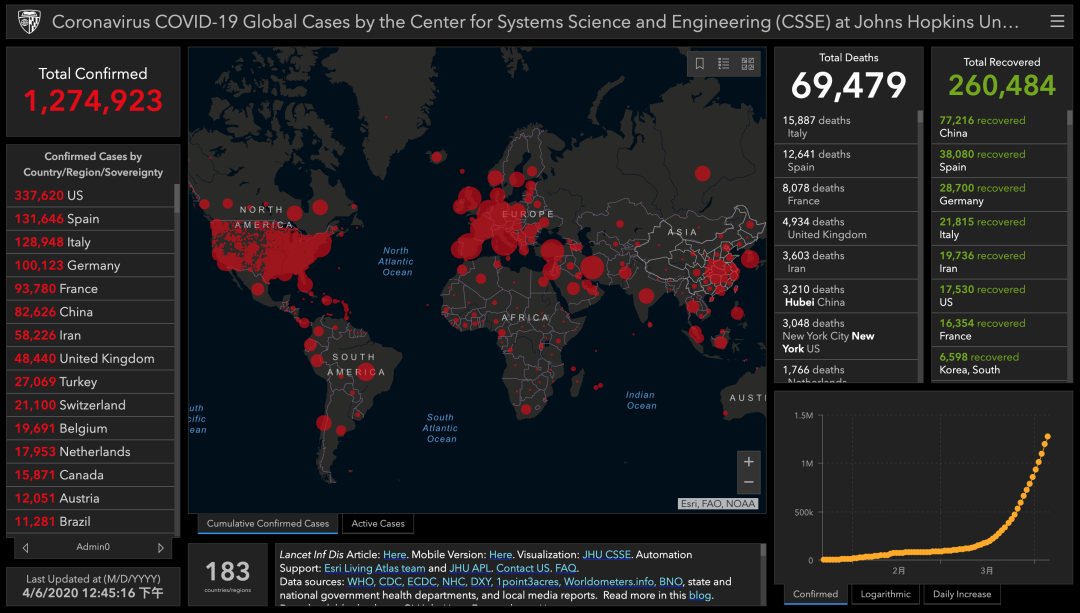Open the Lancet article Here link
Viewport: 1080px width, 613px height.
[x=395, y=554]
